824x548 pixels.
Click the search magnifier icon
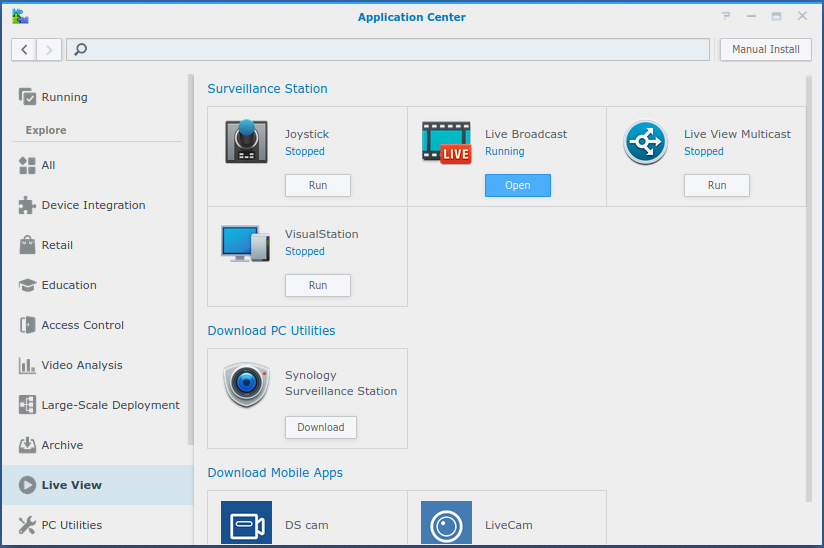[80, 49]
